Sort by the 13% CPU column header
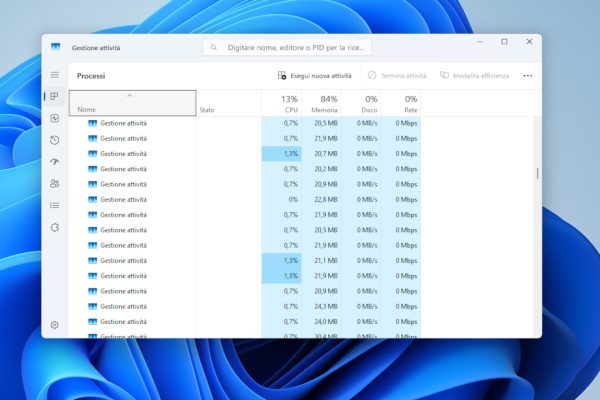Image resolution: width=600 pixels, height=400 pixels. 282,103
